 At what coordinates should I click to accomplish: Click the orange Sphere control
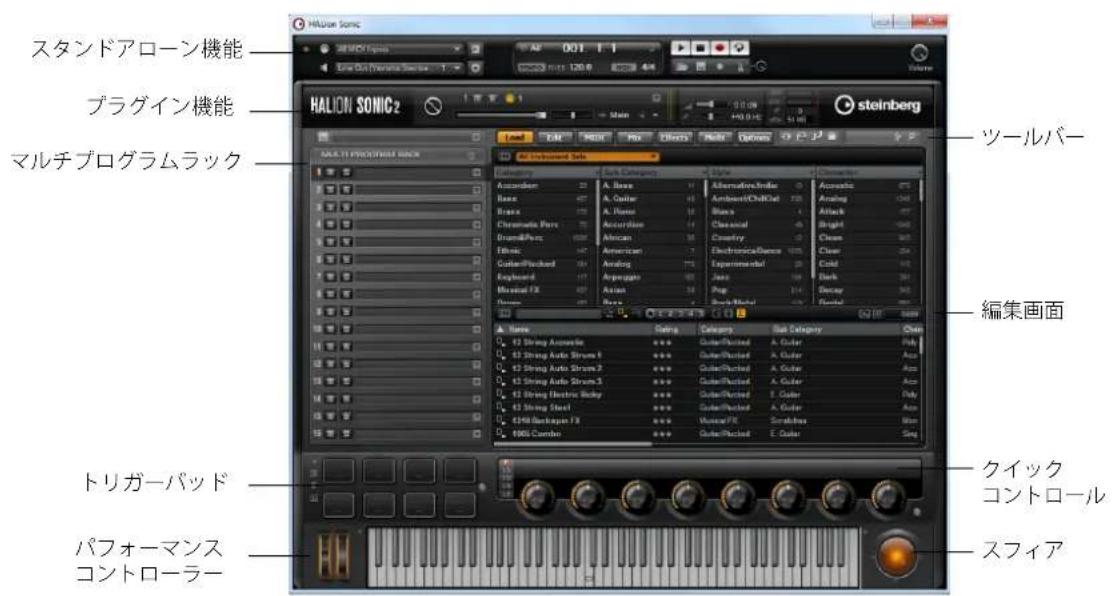896,554
